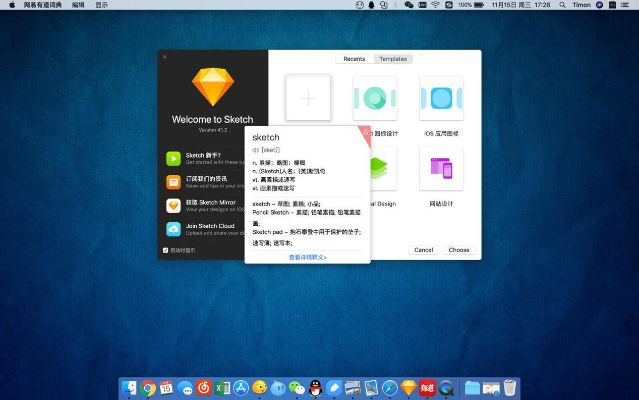The height and width of the screenshot is (400, 639).
Task: Open Calendar in the dock
Action: 167,388
